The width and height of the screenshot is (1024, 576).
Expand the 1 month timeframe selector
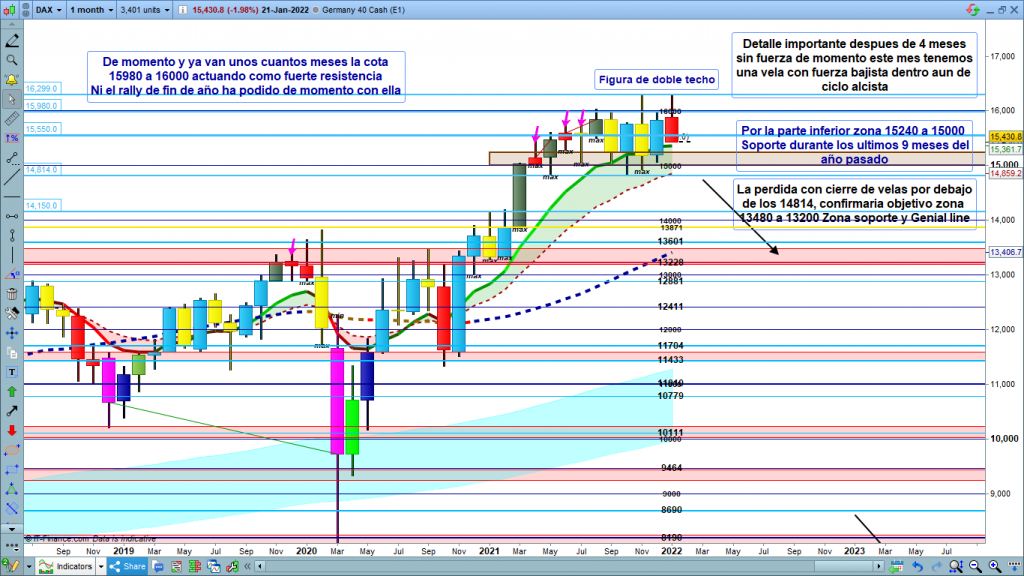tap(93, 8)
